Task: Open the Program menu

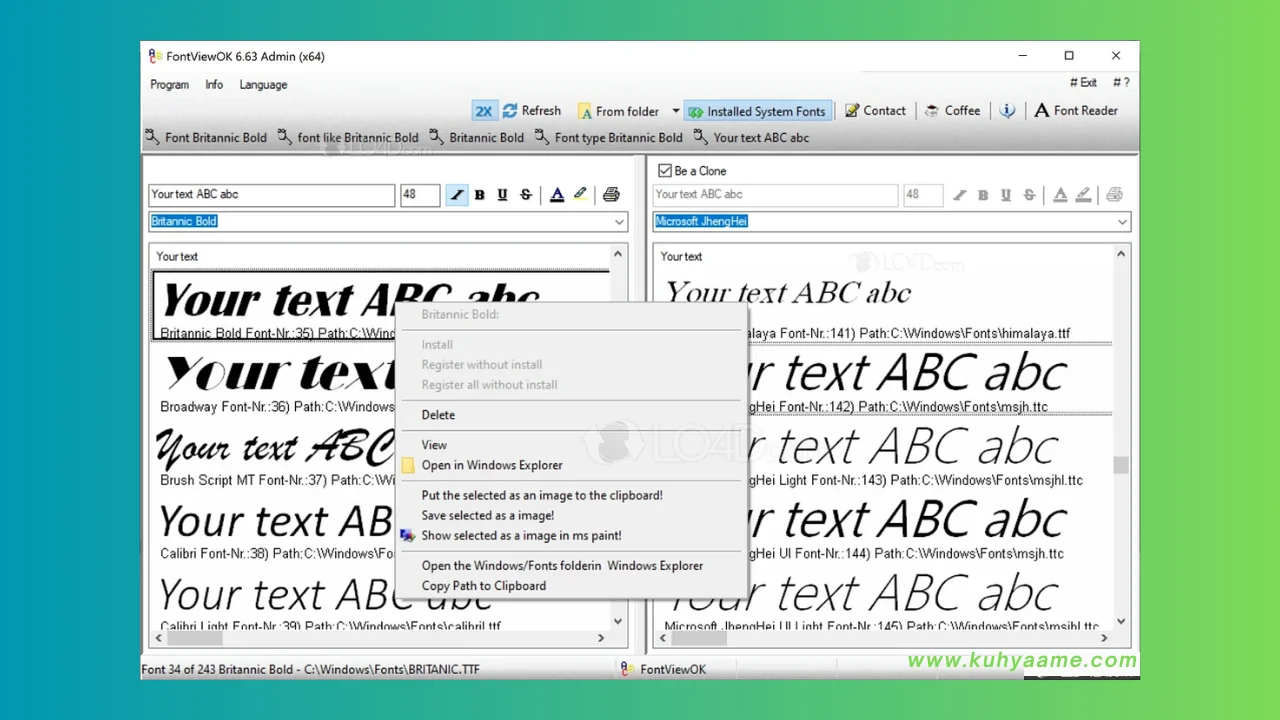Action: pos(169,85)
